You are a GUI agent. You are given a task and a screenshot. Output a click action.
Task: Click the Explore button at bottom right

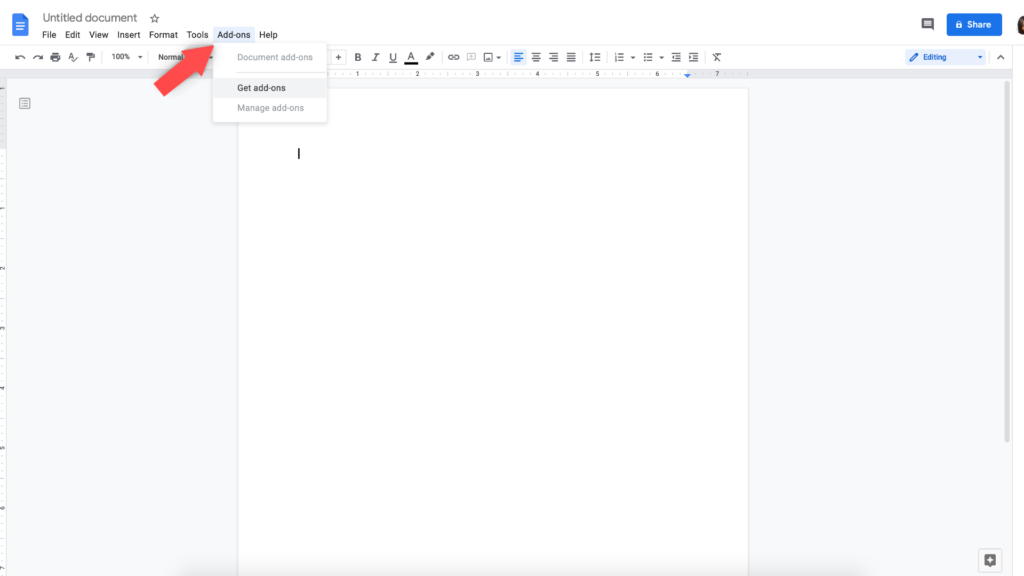[990, 560]
